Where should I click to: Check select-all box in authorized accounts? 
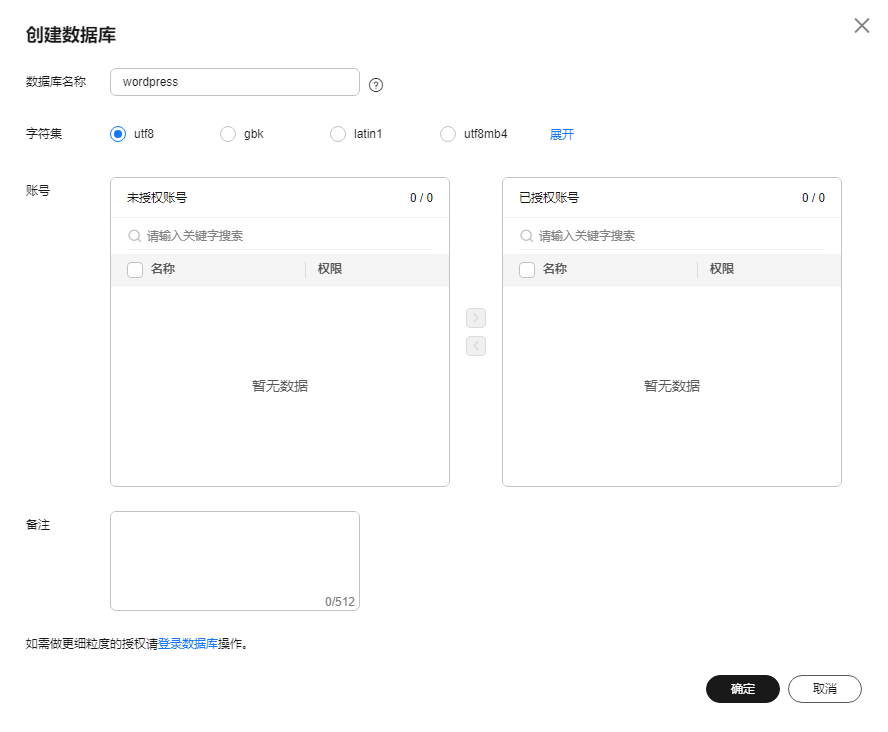pyautogui.click(x=527, y=269)
